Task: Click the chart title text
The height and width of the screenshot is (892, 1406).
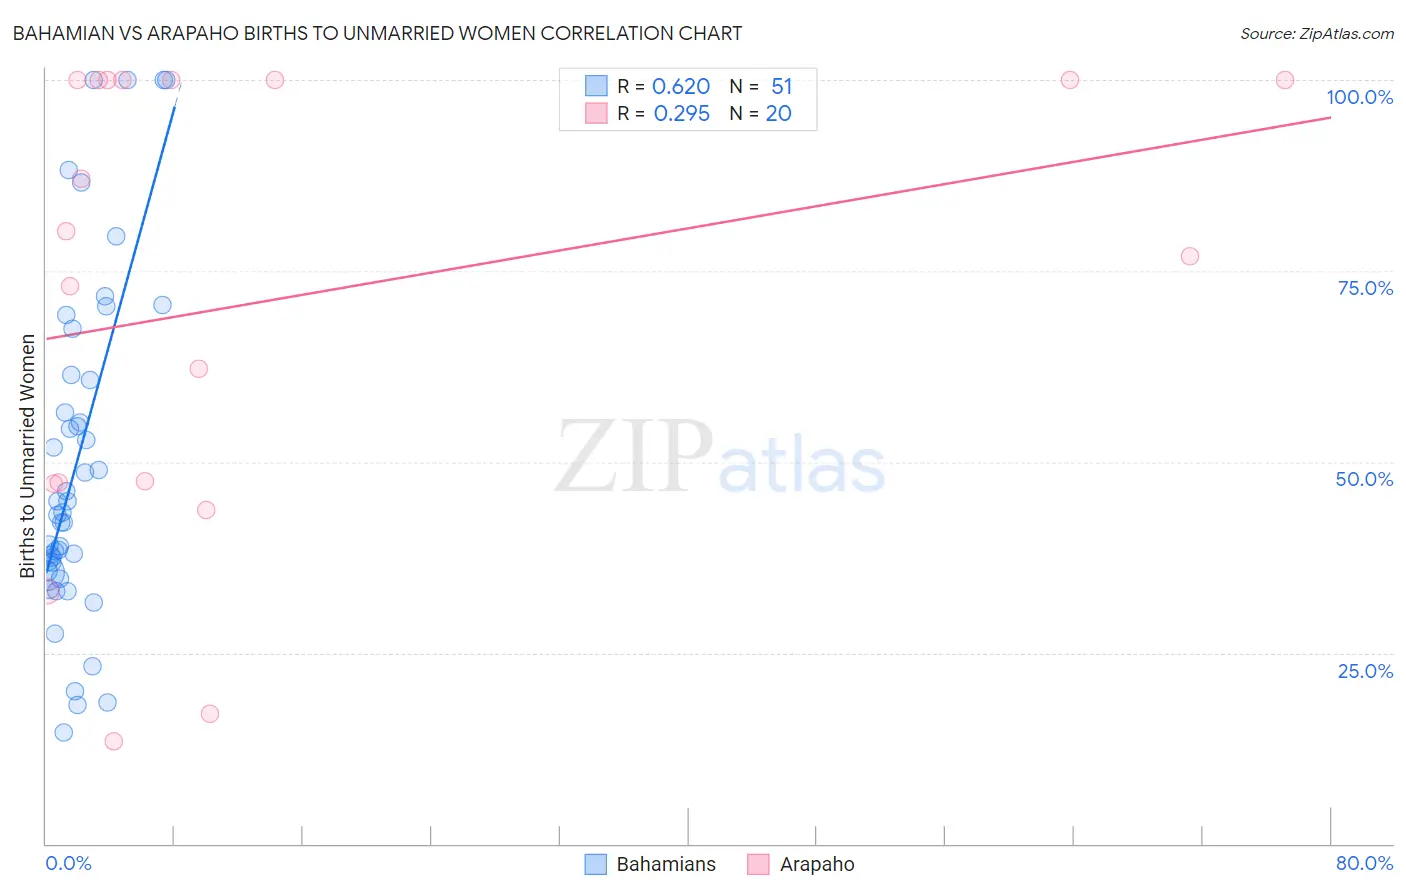Action: [x=377, y=33]
